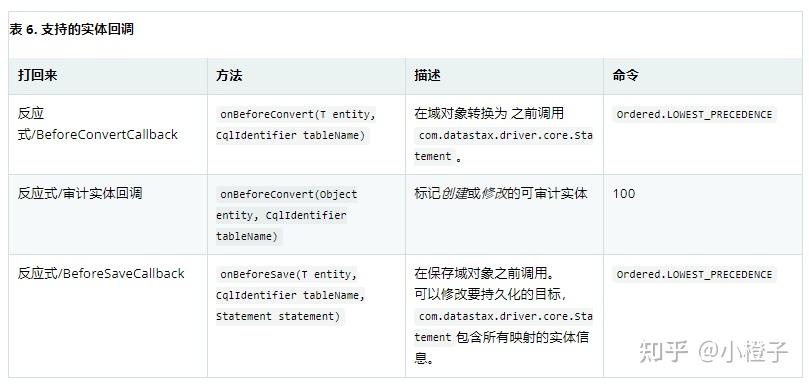Click description 在域对象转换为 之前调用
The height and width of the screenshot is (384, 809).
(x=489, y=114)
